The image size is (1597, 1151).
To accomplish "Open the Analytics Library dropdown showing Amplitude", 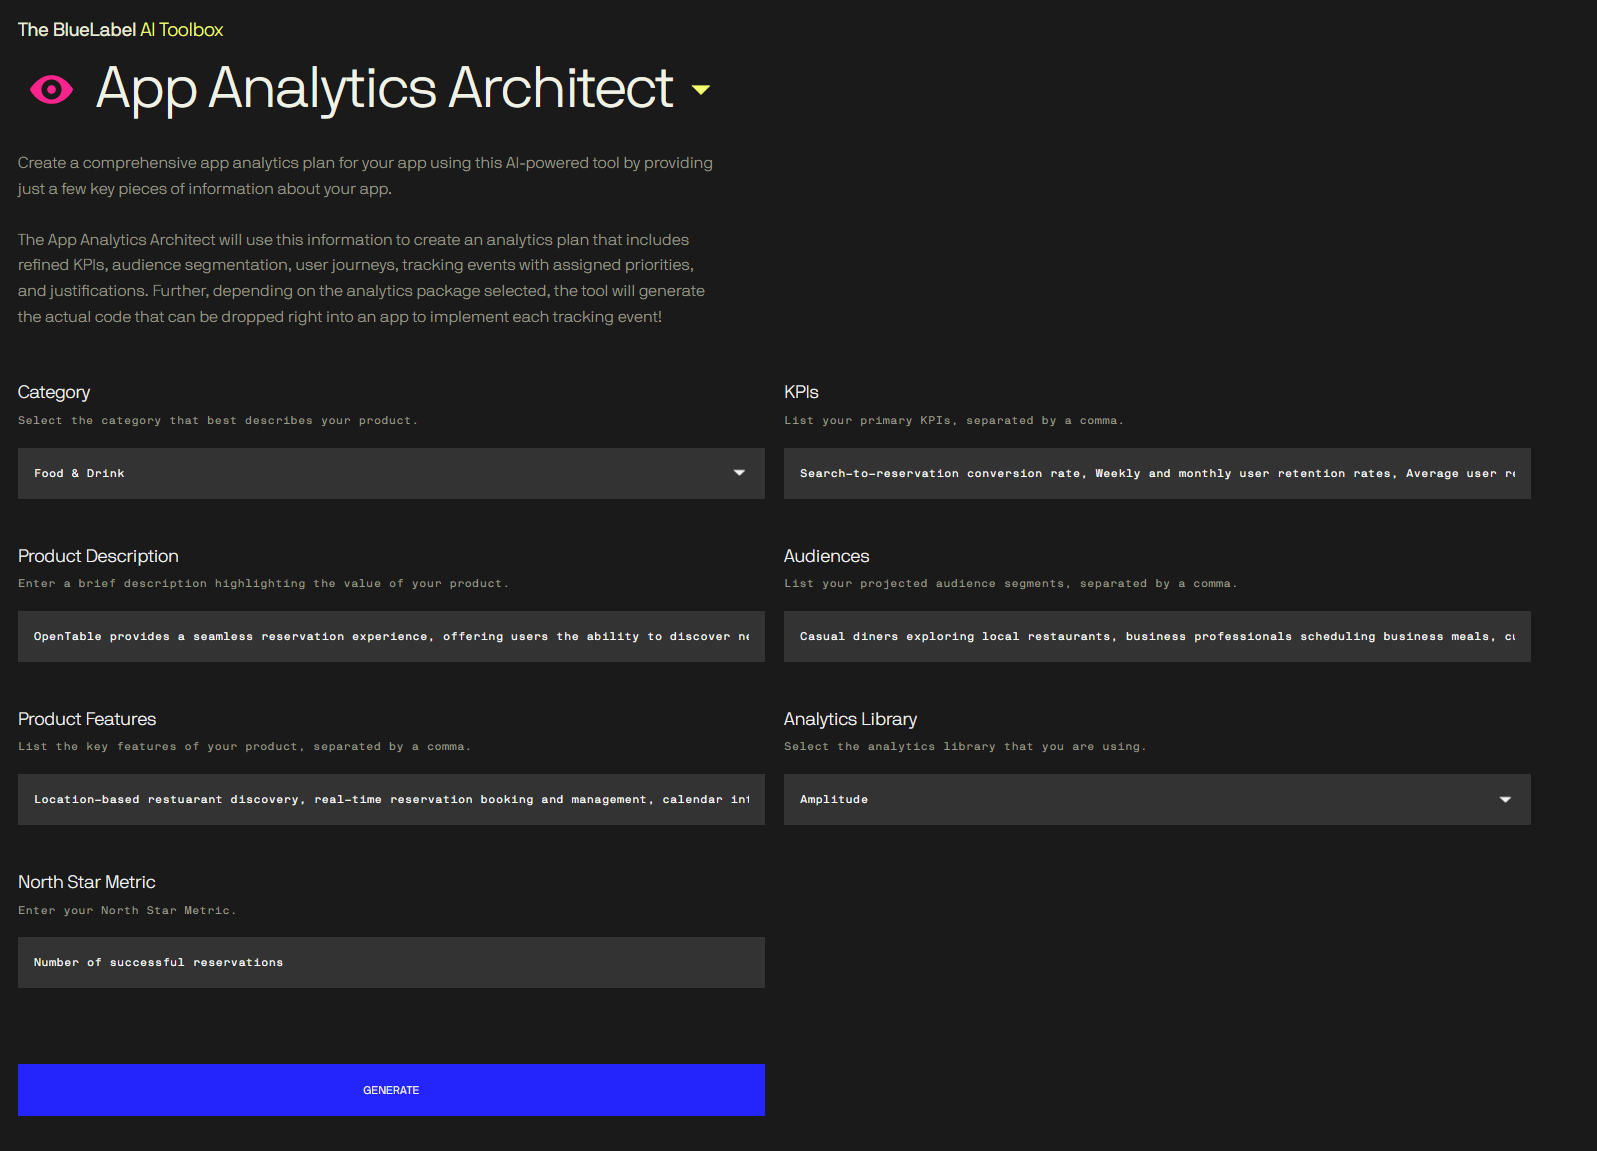I will [1157, 799].
